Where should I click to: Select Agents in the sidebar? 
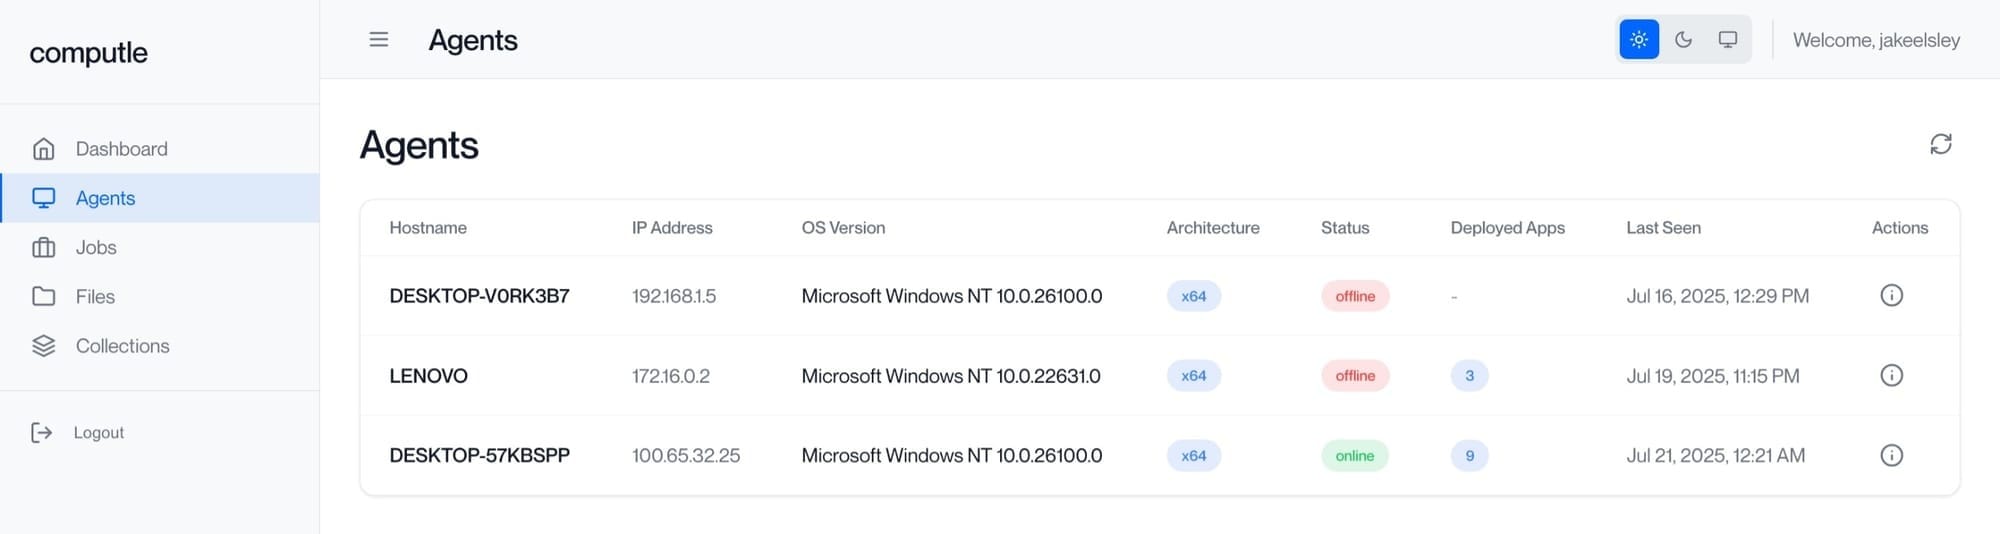160,198
